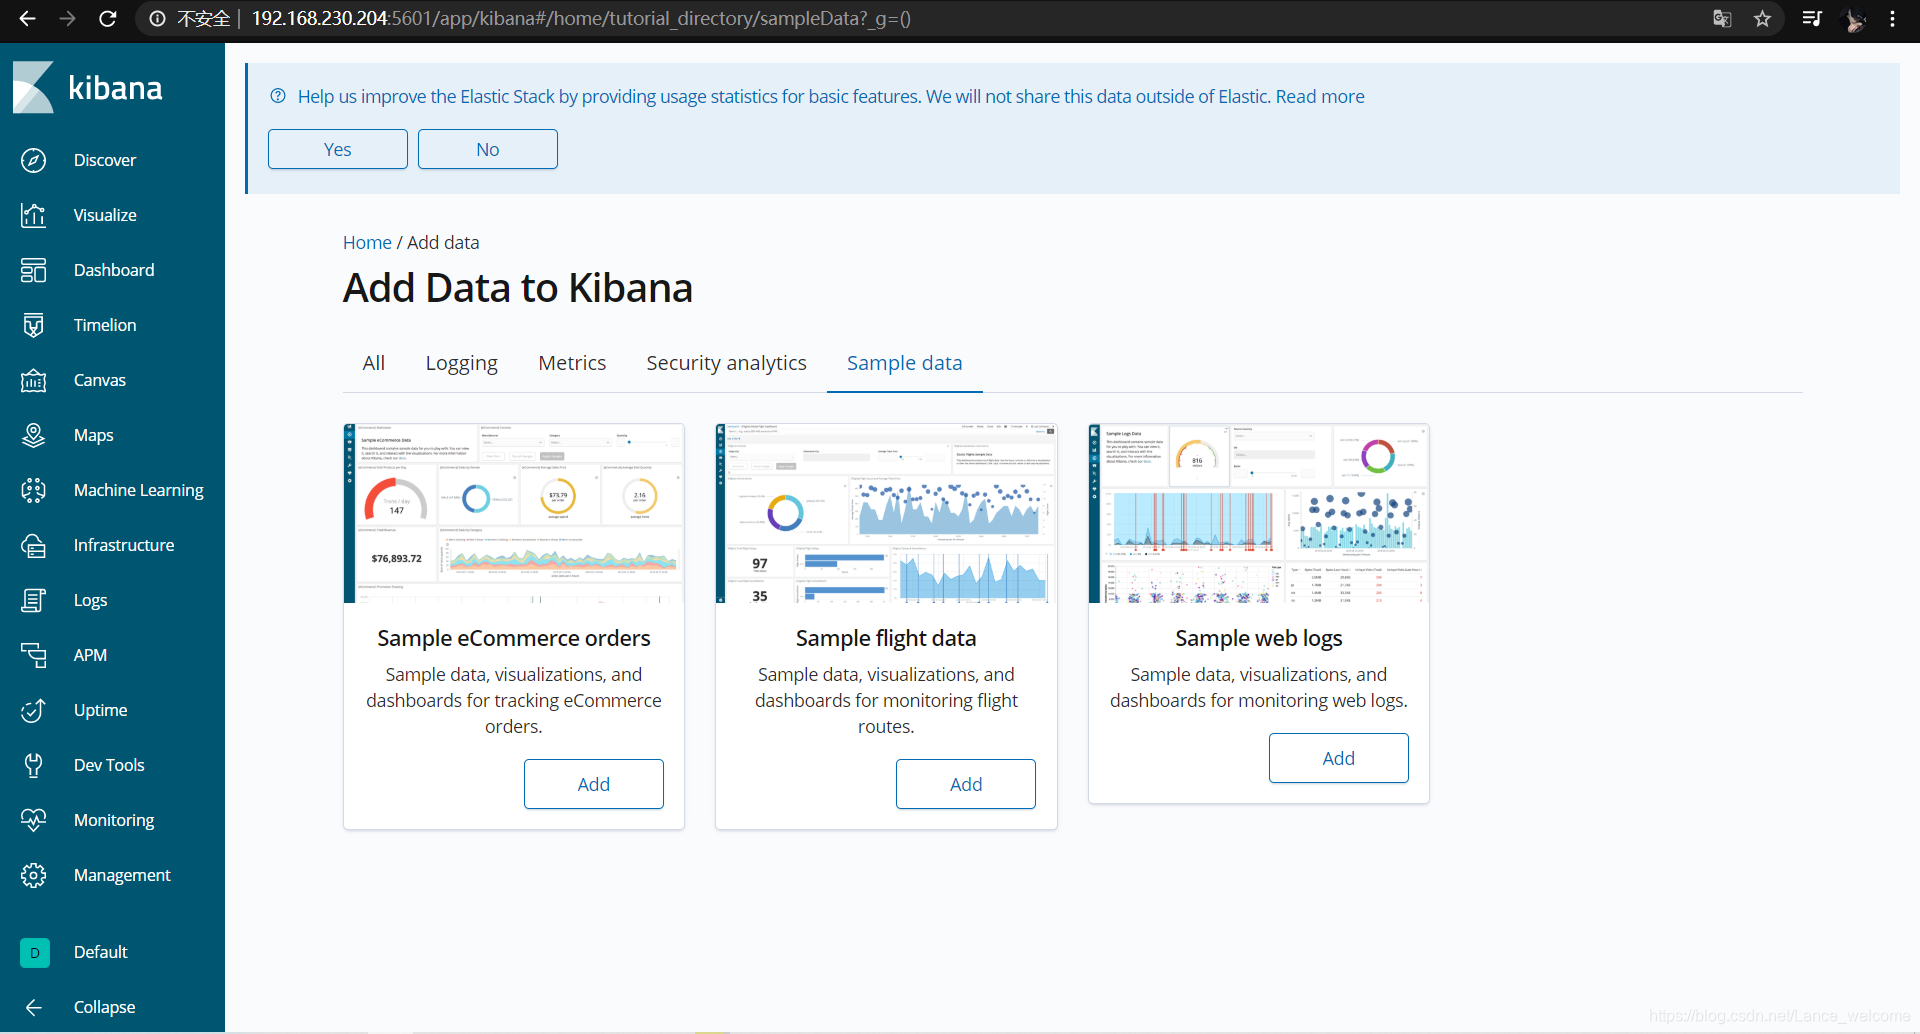Open Dev Tools

(x=108, y=764)
